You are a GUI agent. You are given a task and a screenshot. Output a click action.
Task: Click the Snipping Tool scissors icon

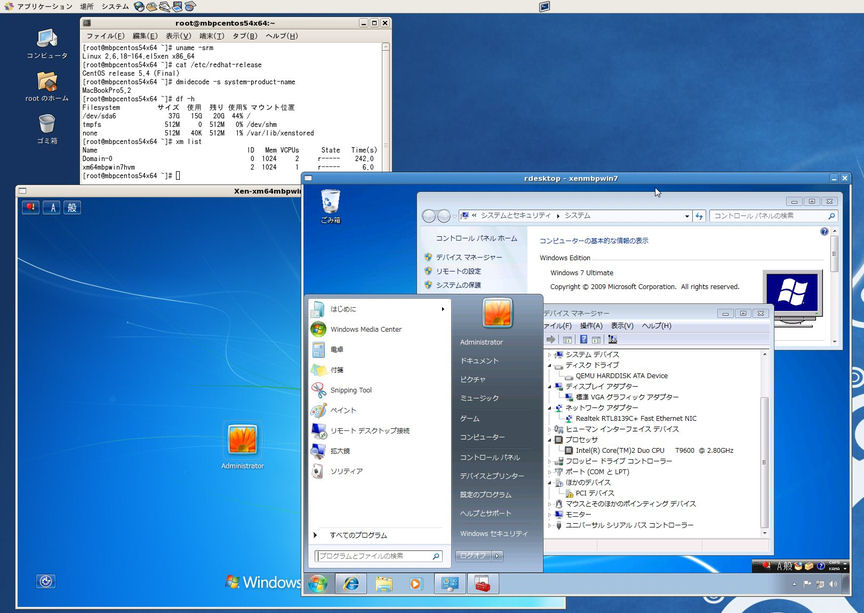pyautogui.click(x=318, y=390)
